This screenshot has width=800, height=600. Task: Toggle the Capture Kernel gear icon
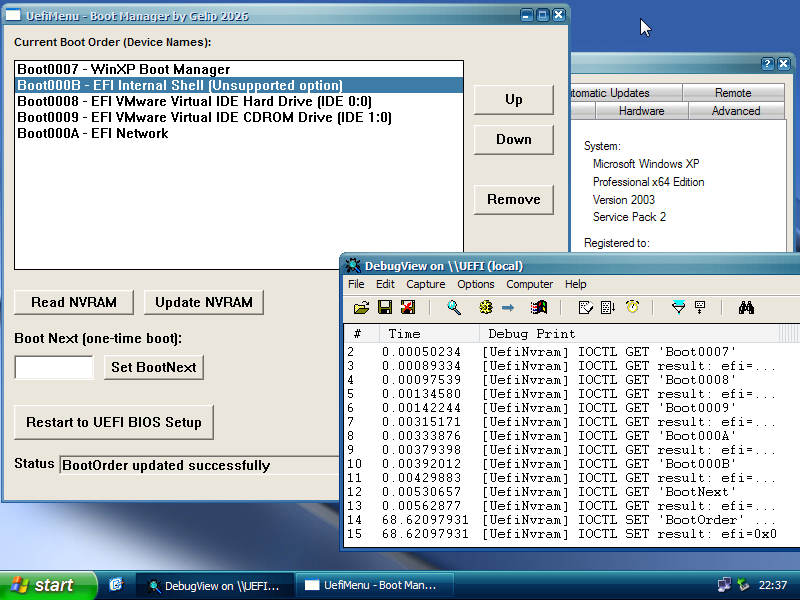tap(486, 307)
